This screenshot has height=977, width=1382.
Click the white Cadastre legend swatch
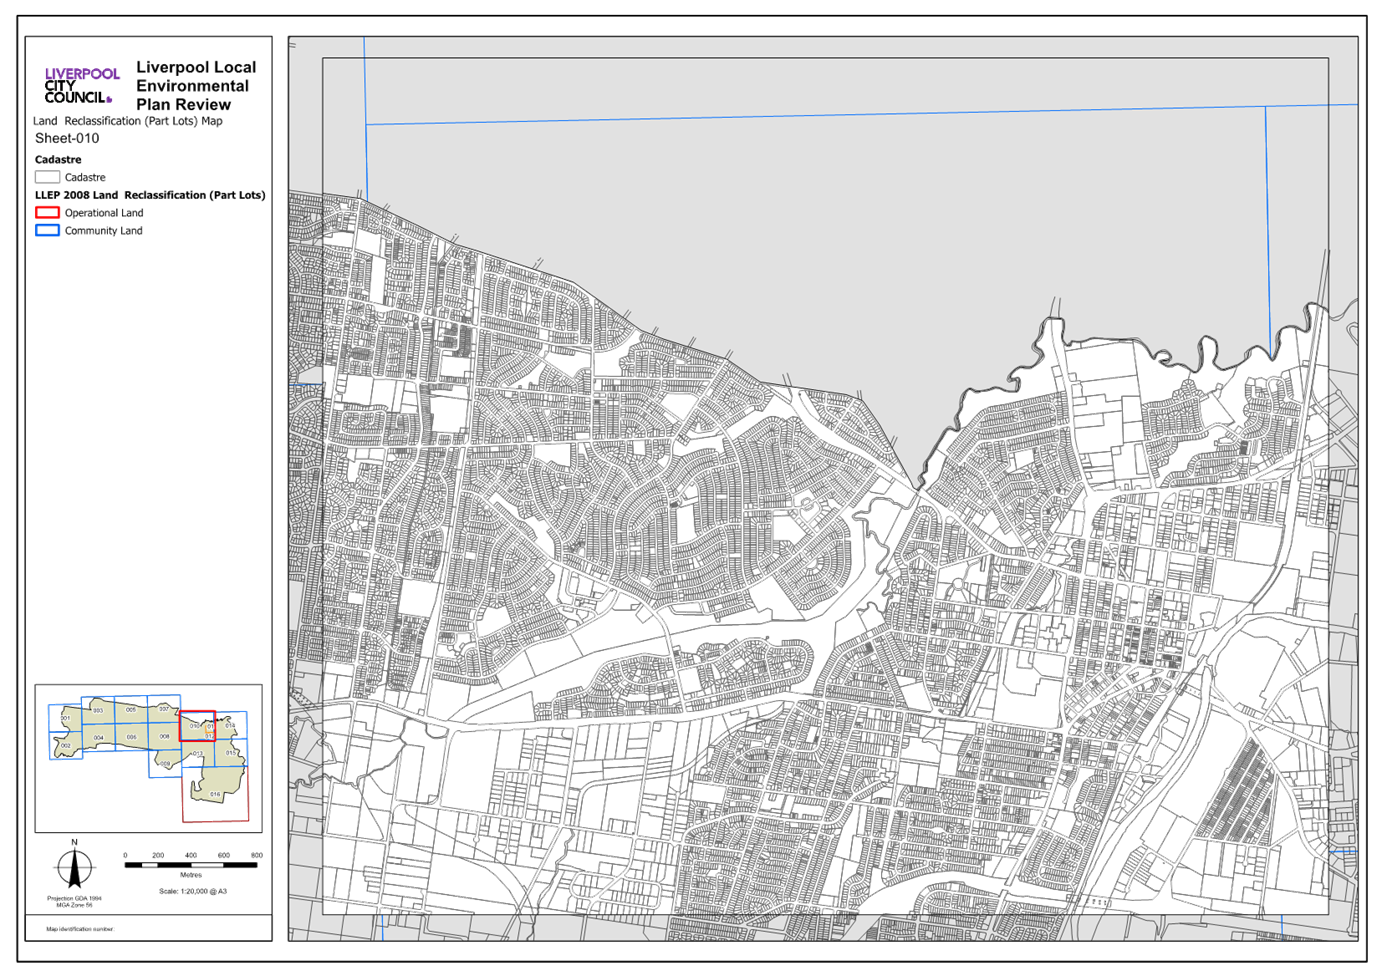[47, 177]
